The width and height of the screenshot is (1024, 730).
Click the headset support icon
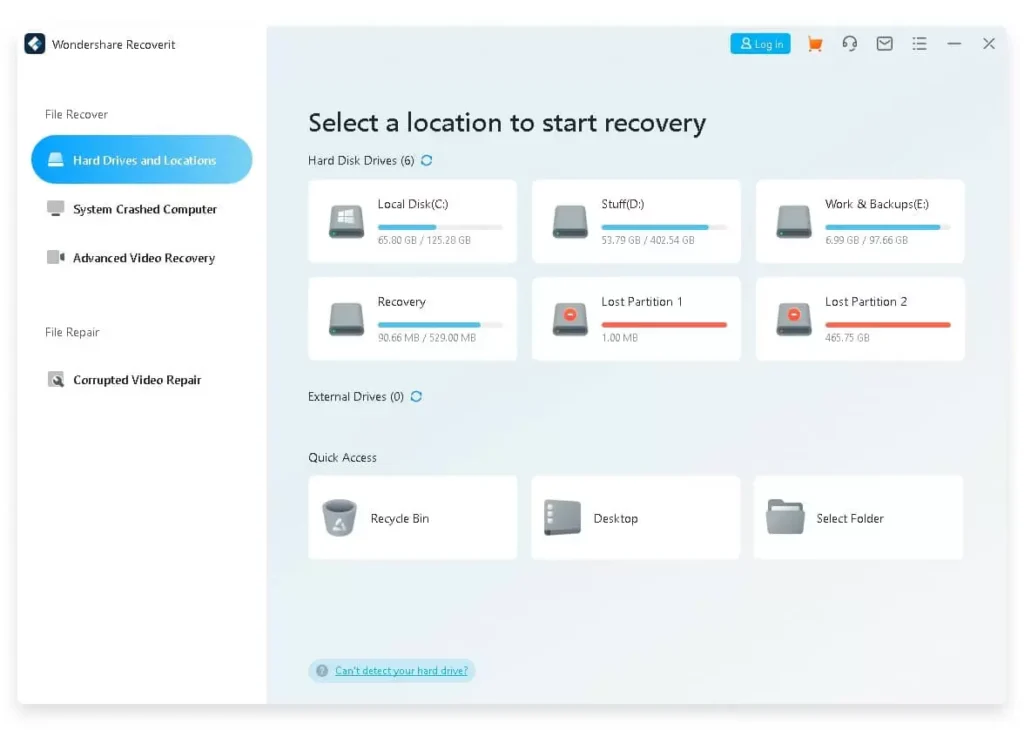tap(849, 43)
